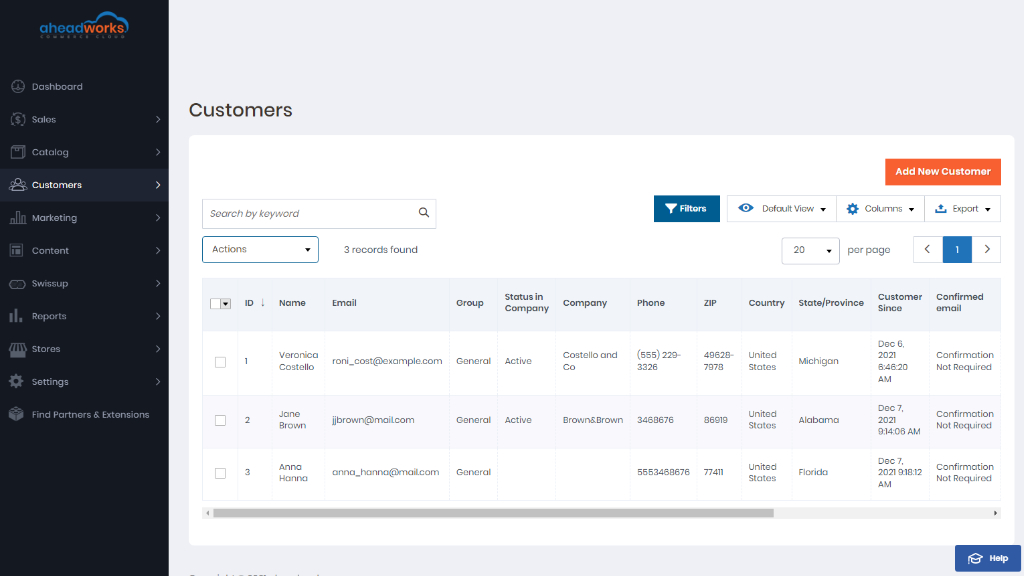The height and width of the screenshot is (576, 1024).
Task: Expand the Catalog menu chevron
Action: 158,152
